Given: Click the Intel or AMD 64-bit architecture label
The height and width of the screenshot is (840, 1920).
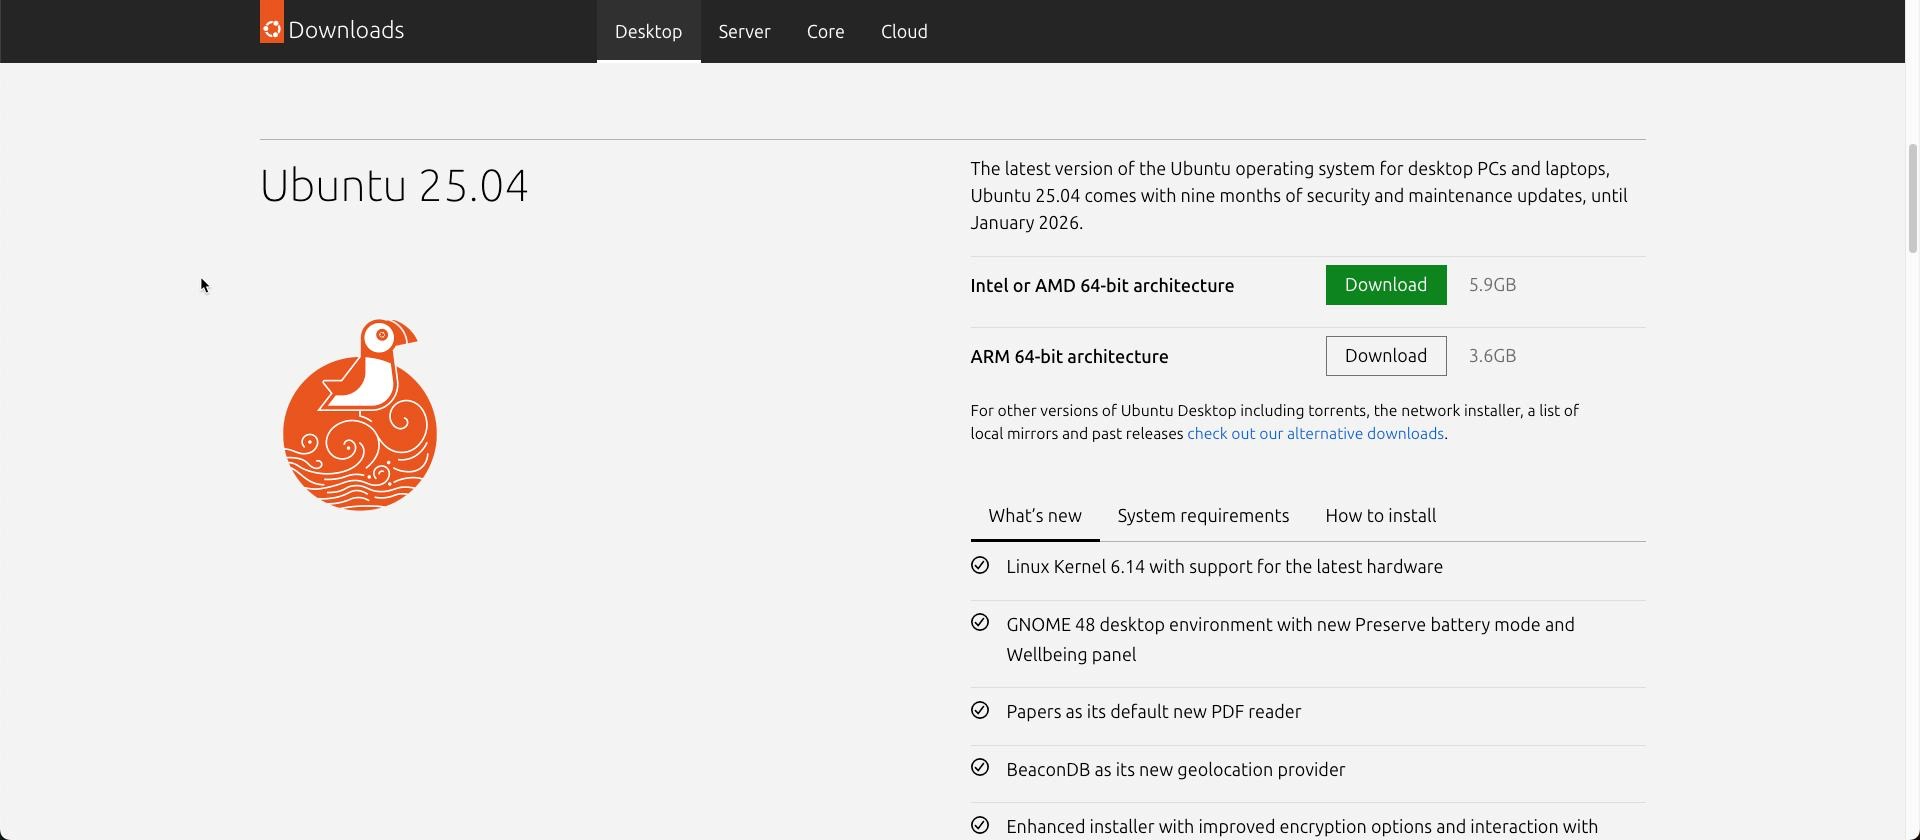Looking at the screenshot, I should [1102, 286].
